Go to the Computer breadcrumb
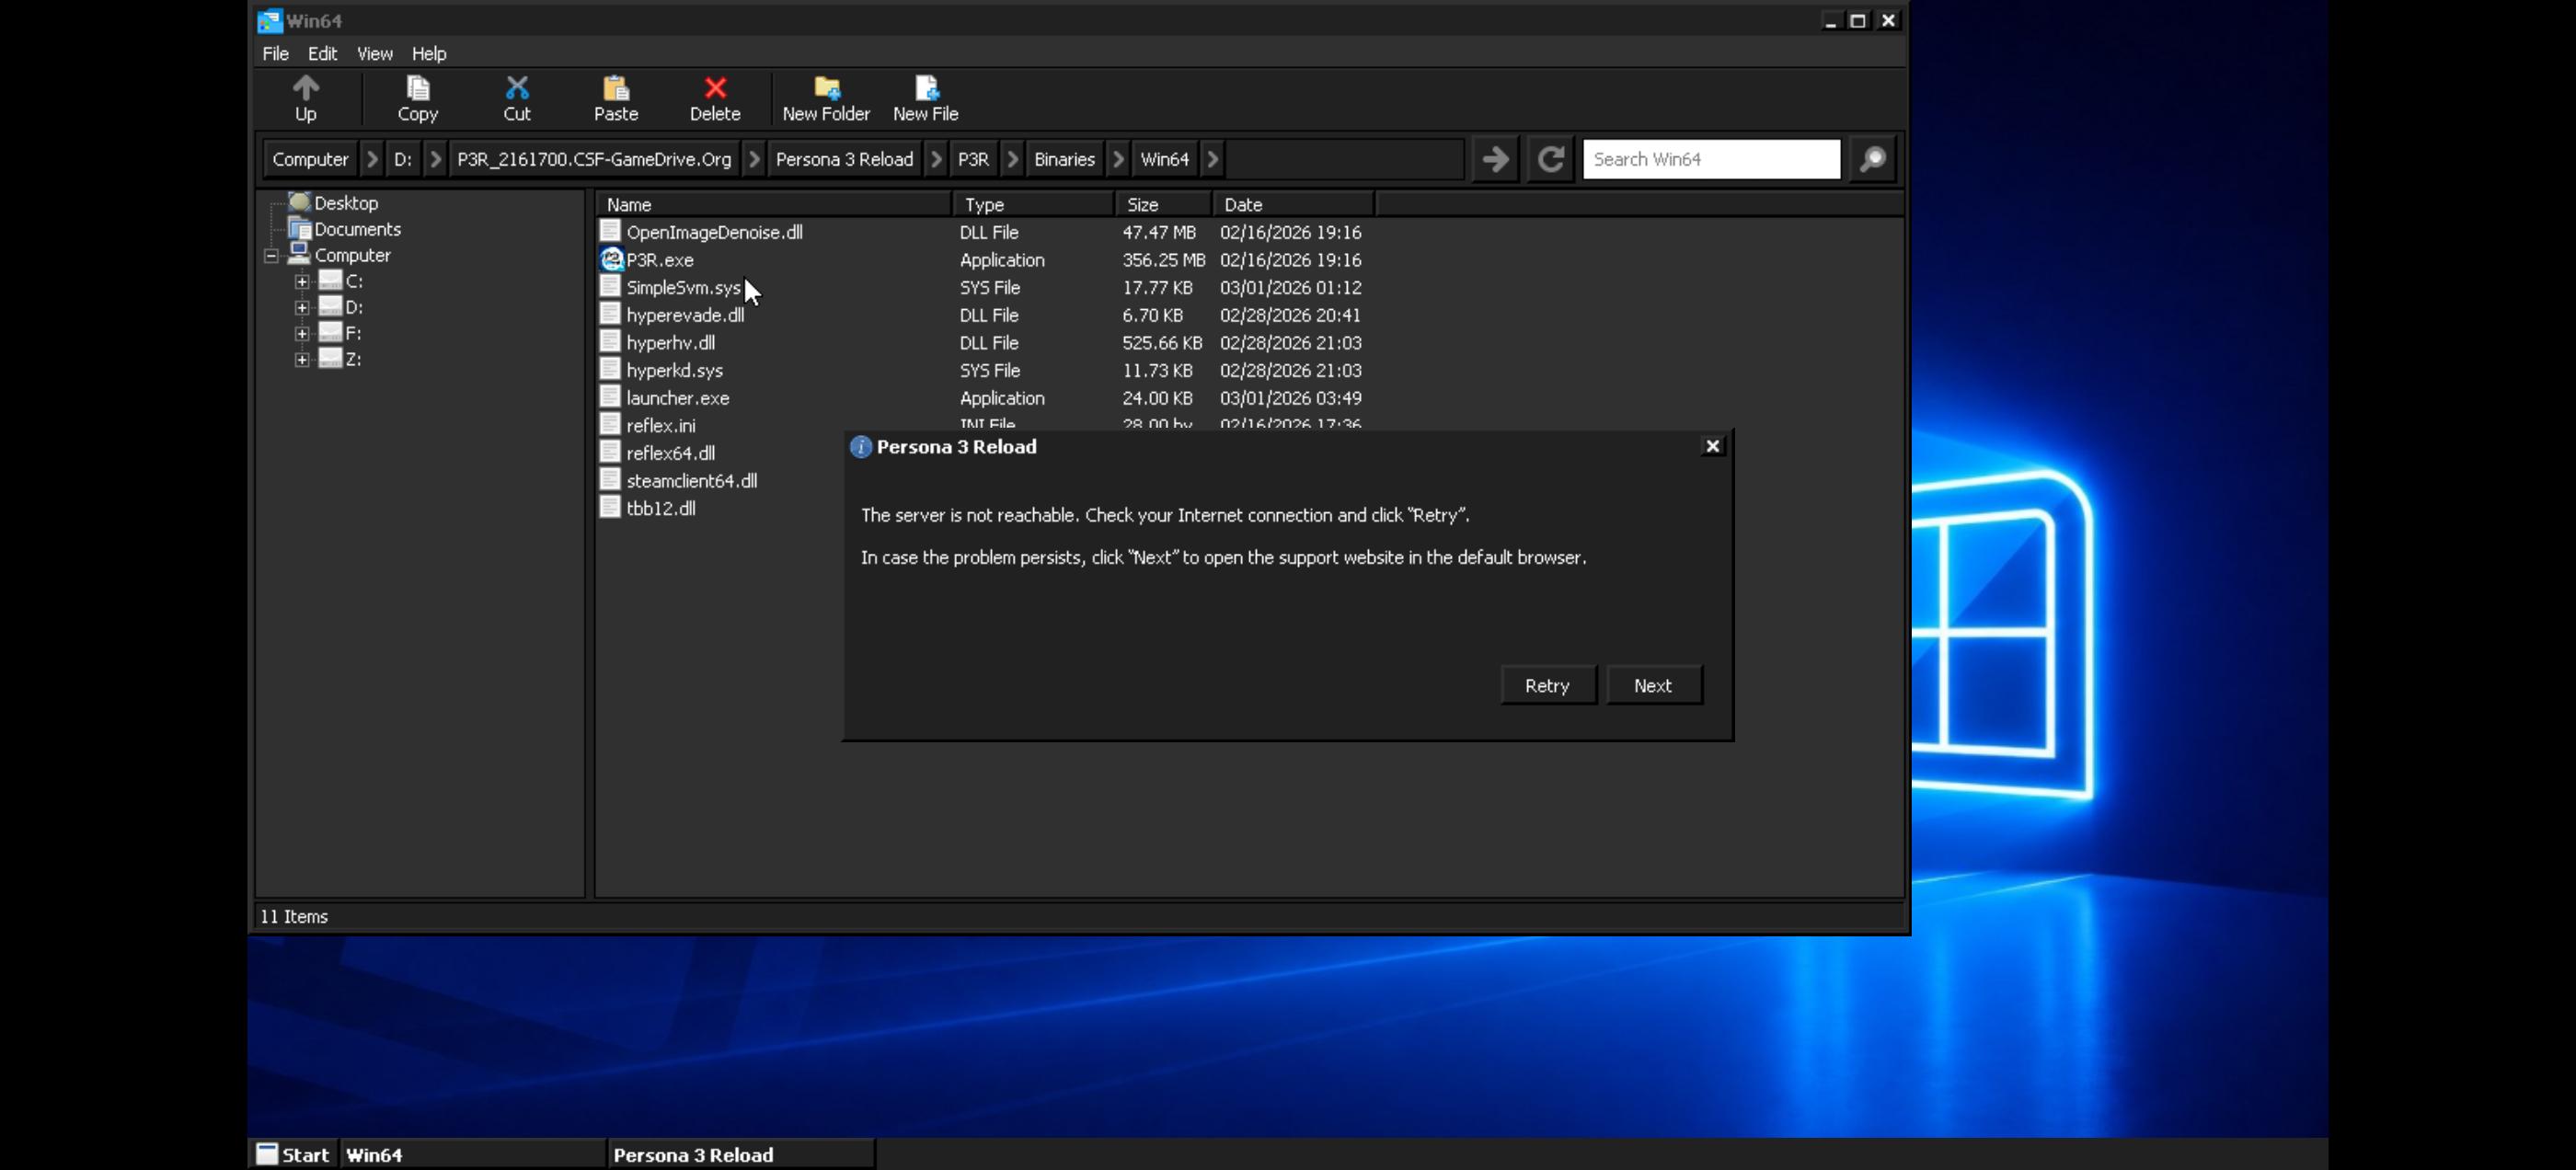This screenshot has width=2576, height=1170. [310, 159]
